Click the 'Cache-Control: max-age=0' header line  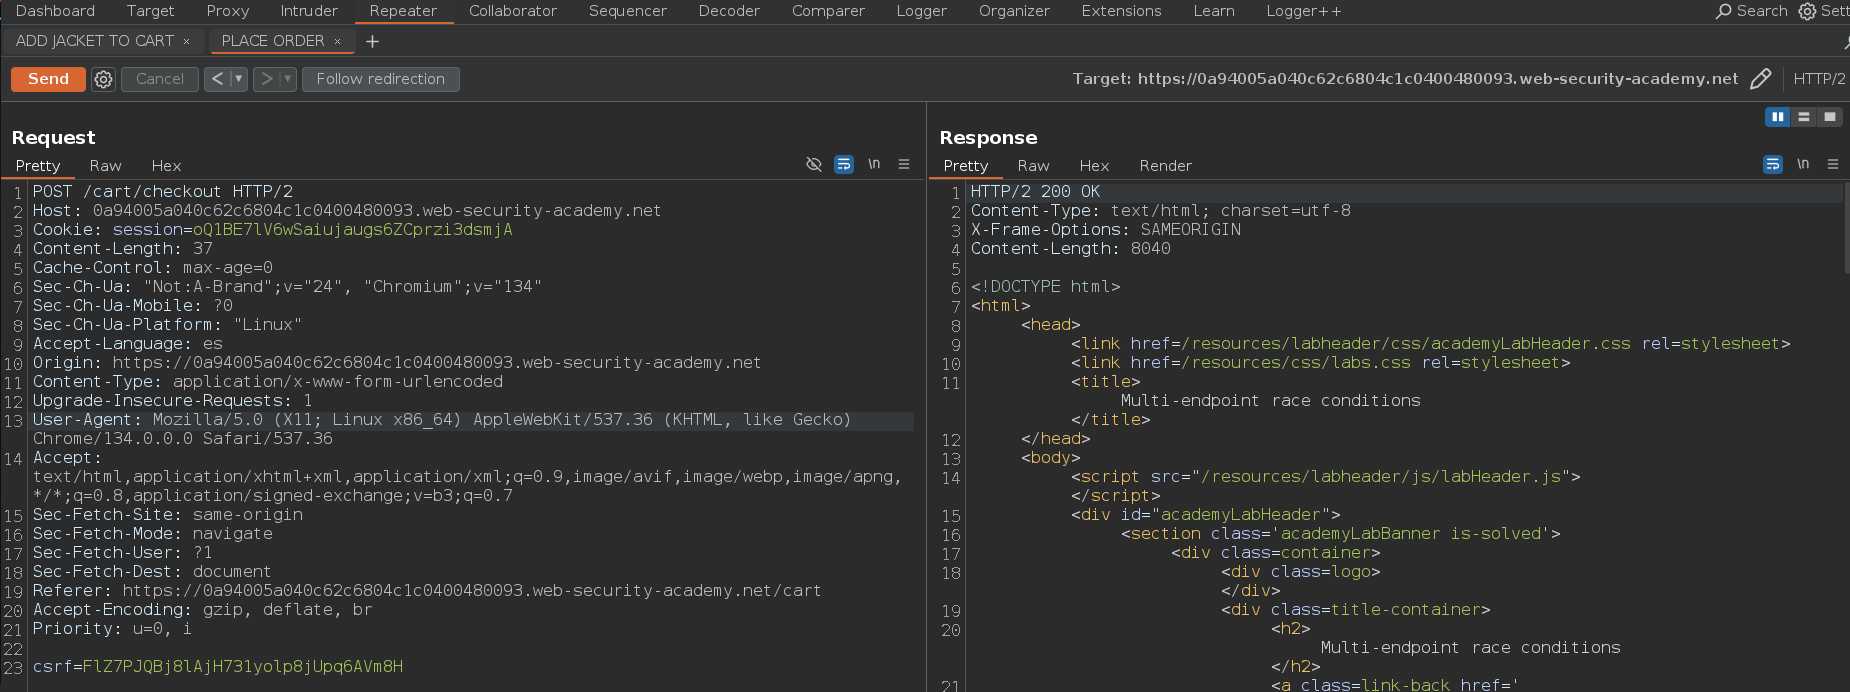(x=153, y=268)
